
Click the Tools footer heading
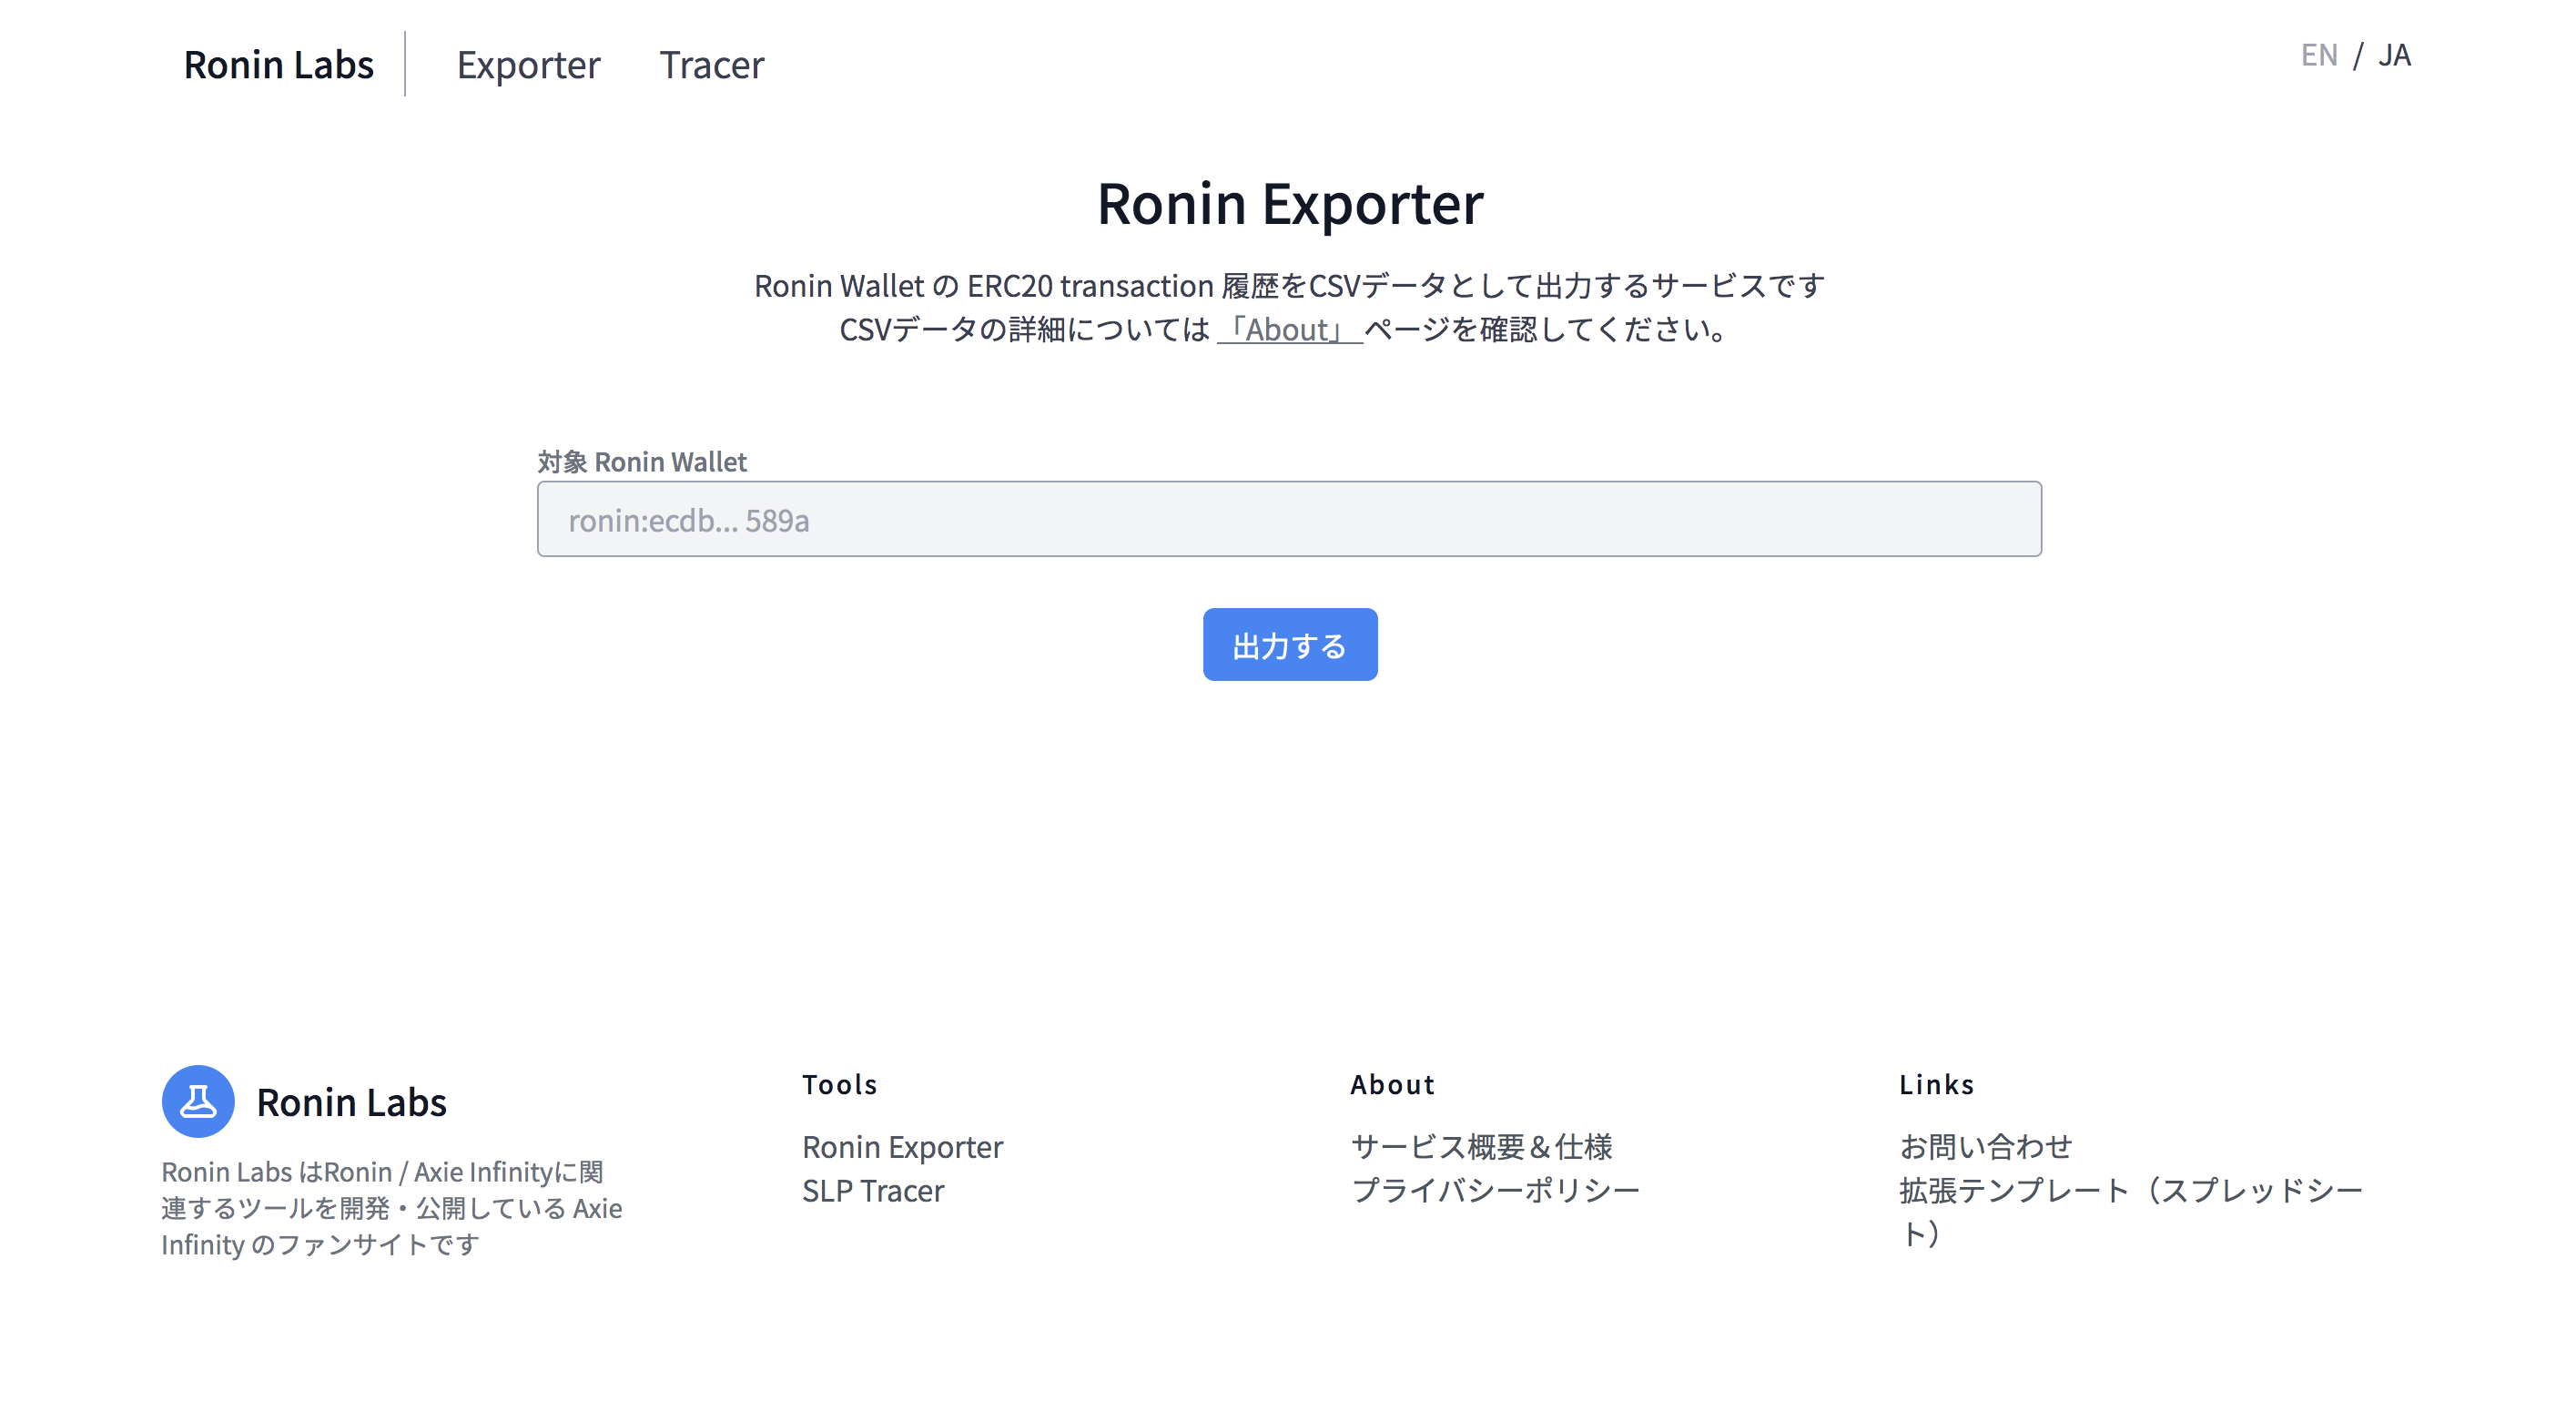pyautogui.click(x=840, y=1085)
